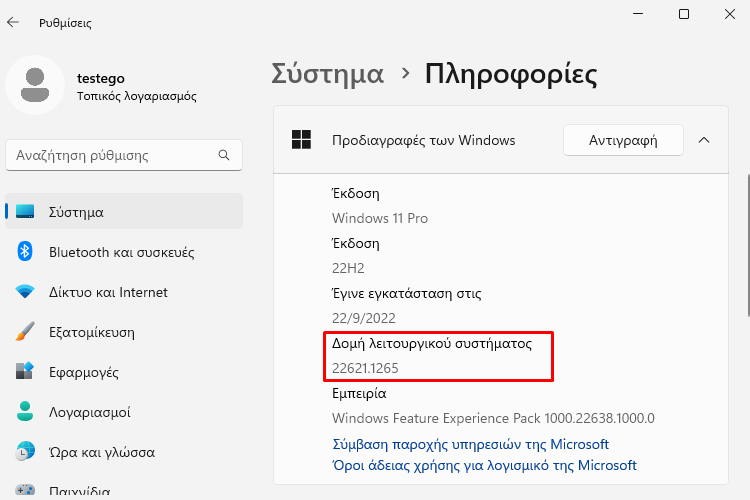Click the Εφαρμογές apps icon

point(25,371)
